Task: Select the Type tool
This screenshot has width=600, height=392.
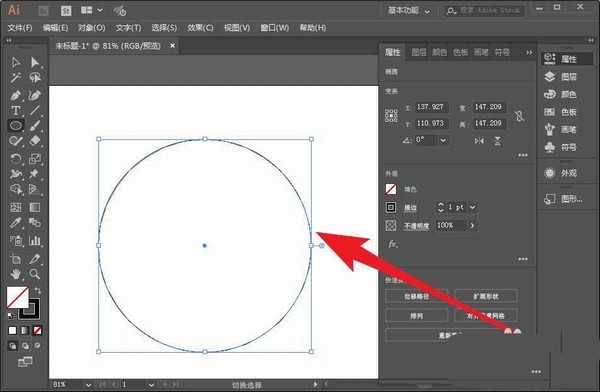Action: click(16, 111)
